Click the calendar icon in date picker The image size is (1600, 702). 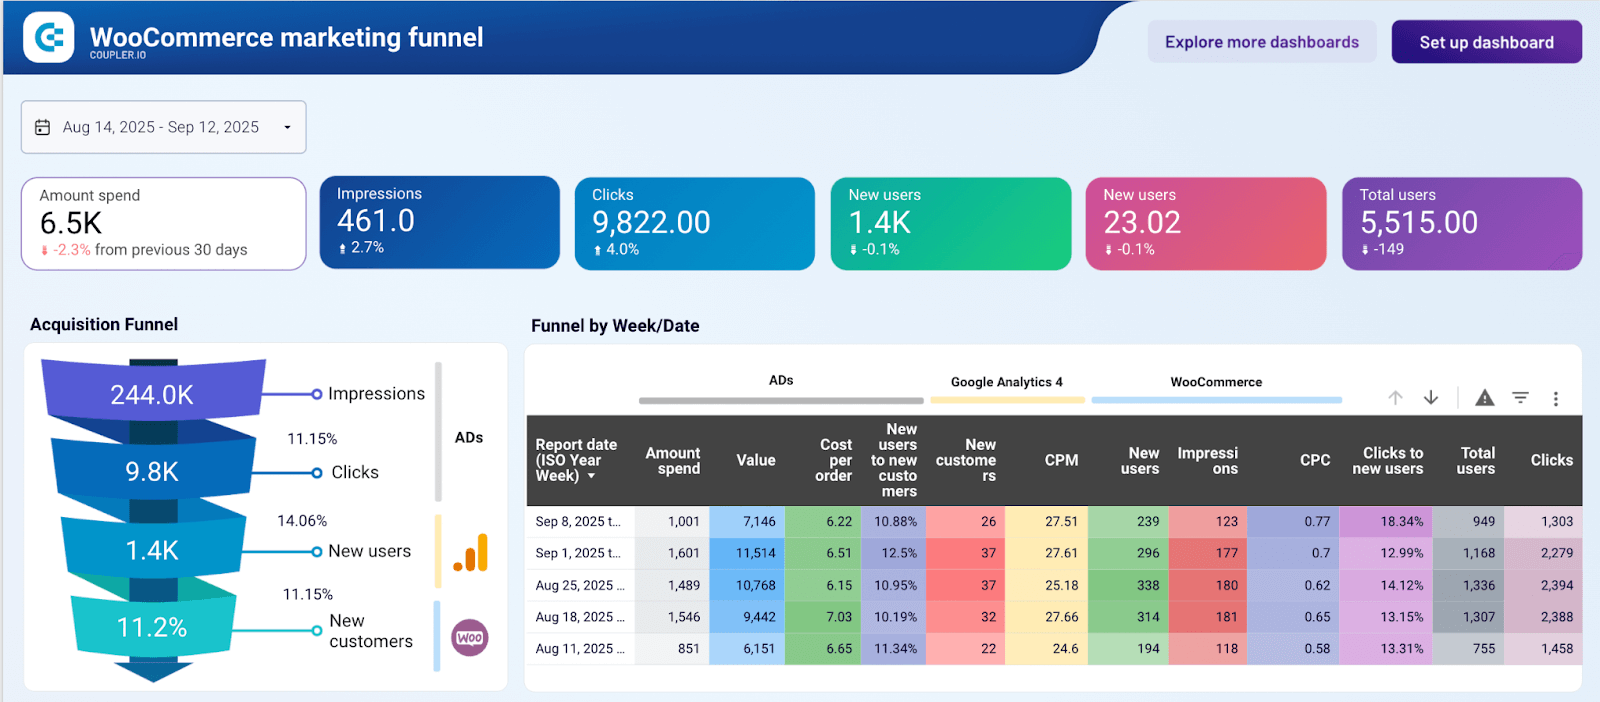tap(42, 127)
